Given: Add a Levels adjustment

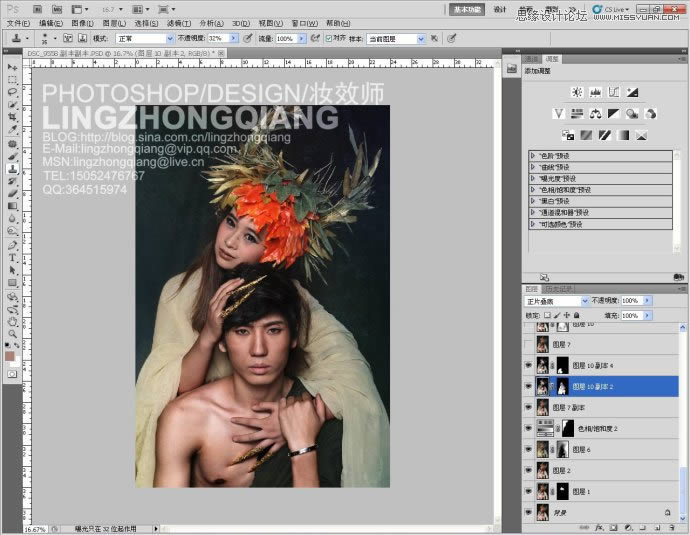Looking at the screenshot, I should 595,92.
